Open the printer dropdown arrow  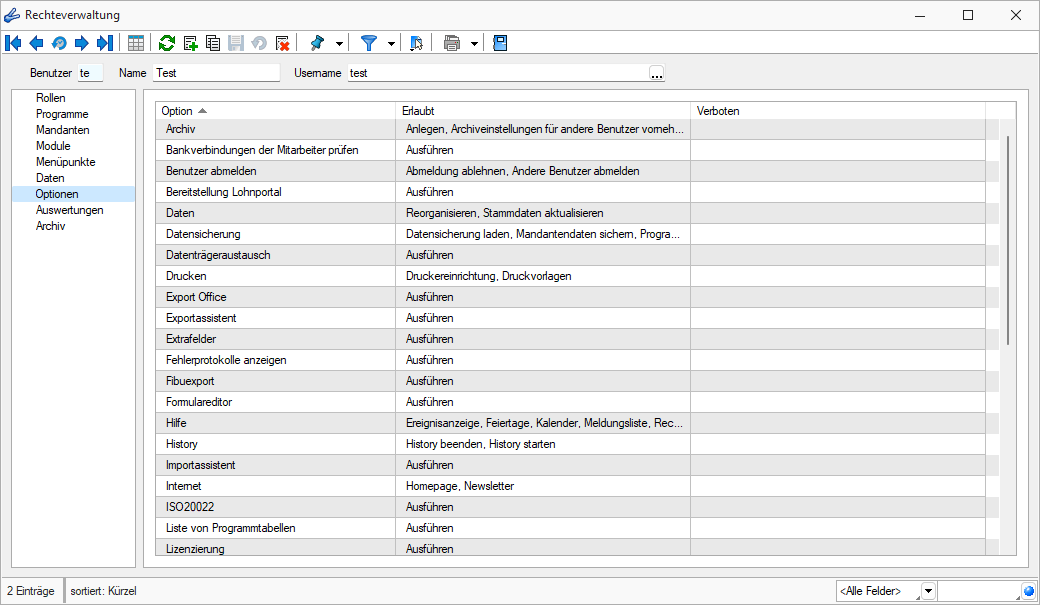[474, 44]
